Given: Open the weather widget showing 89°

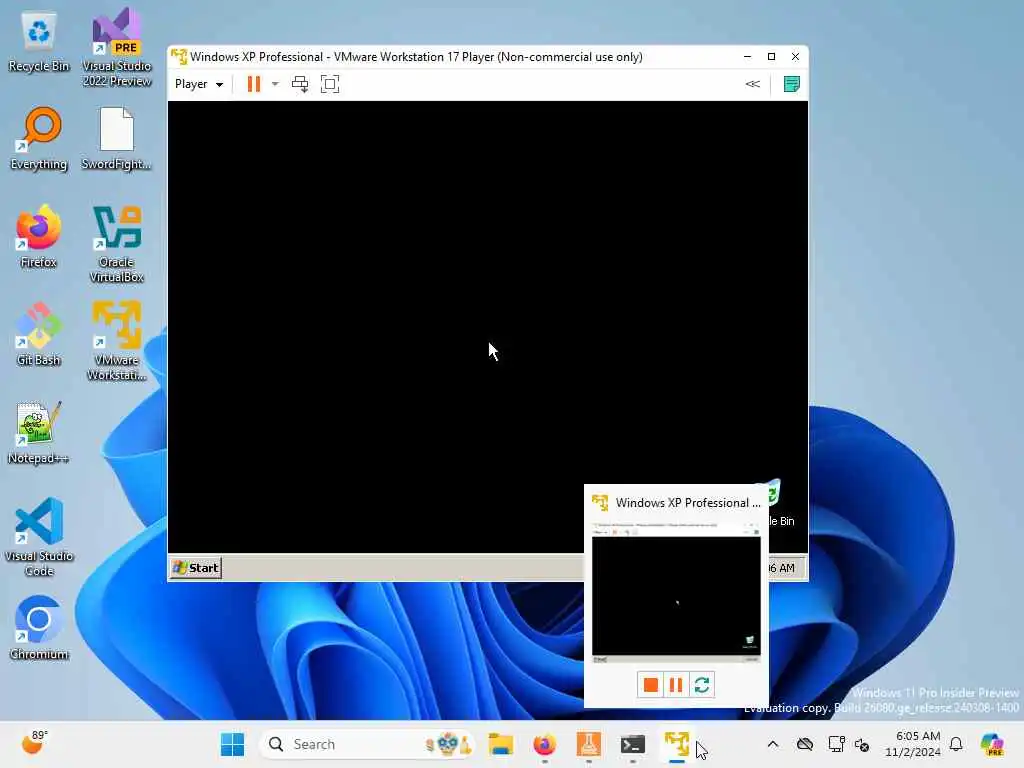Looking at the screenshot, I should click(x=35, y=743).
